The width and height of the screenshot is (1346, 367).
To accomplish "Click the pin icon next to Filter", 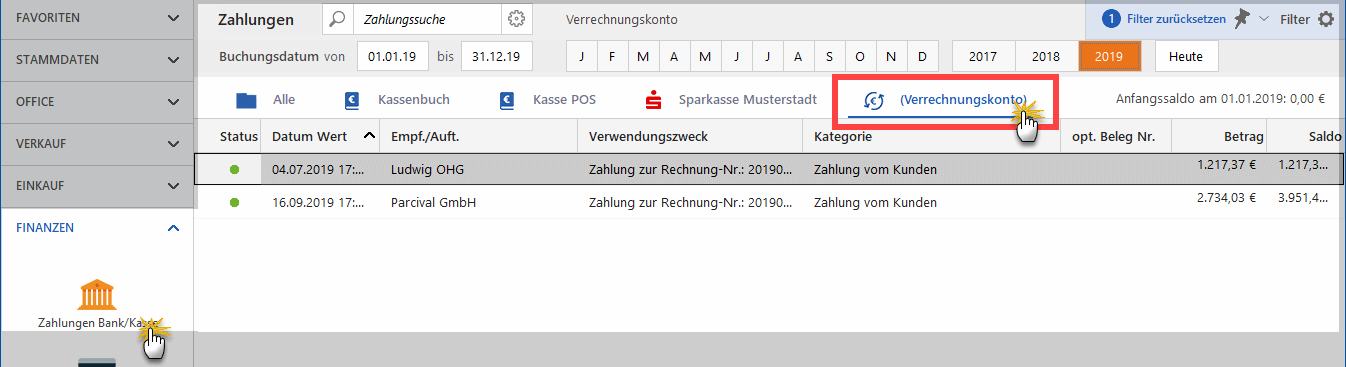I will click(1242, 19).
